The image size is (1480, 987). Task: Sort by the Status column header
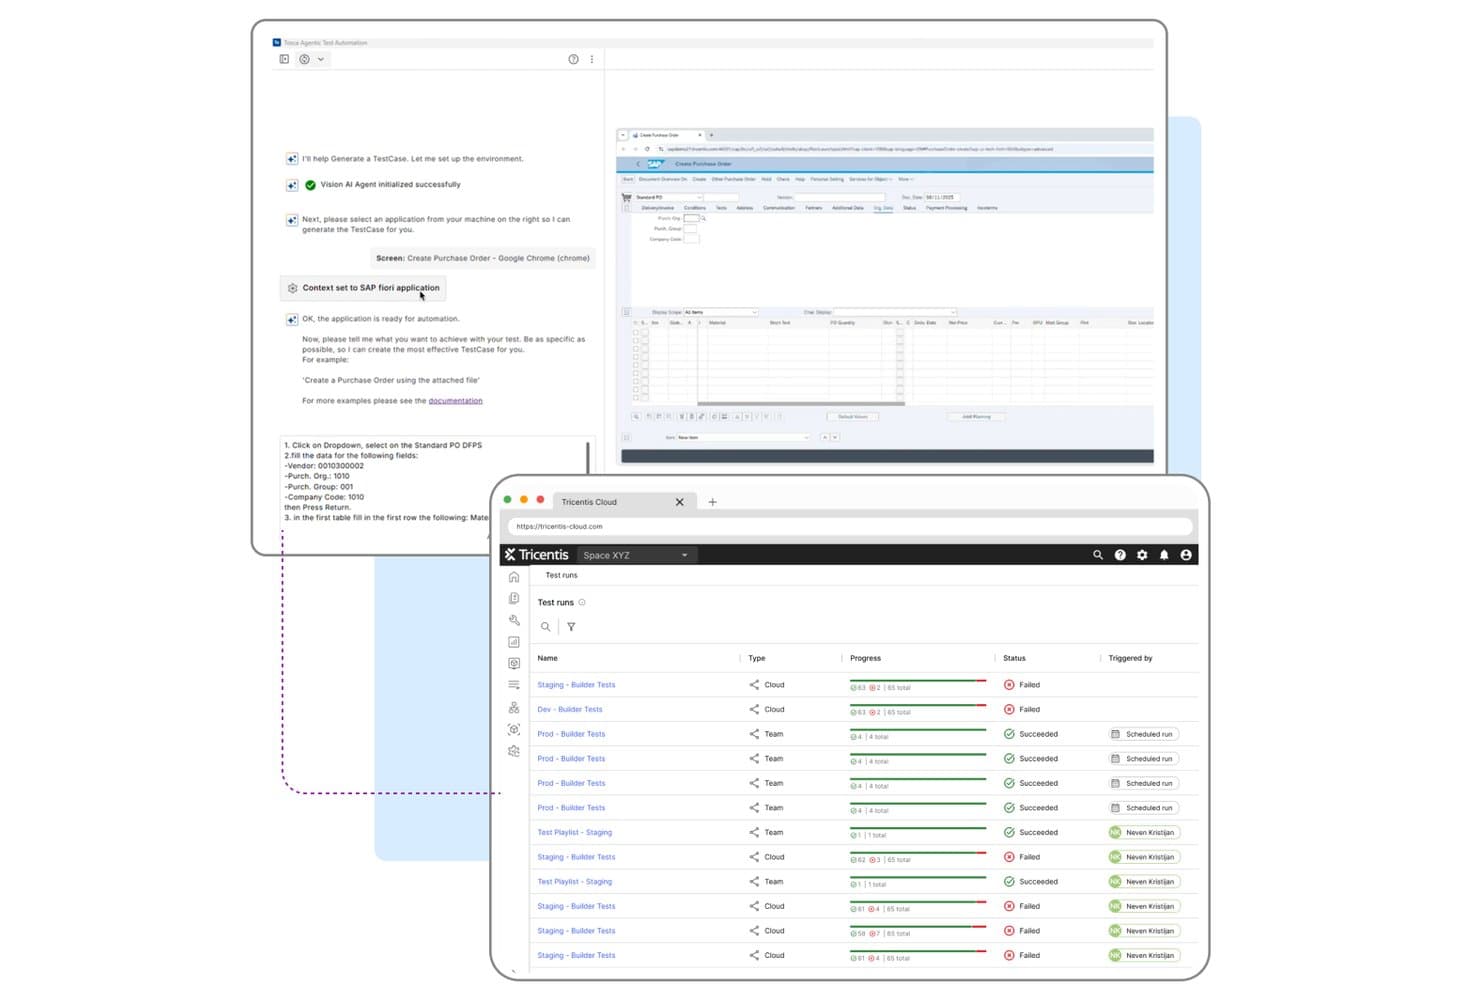(1014, 658)
